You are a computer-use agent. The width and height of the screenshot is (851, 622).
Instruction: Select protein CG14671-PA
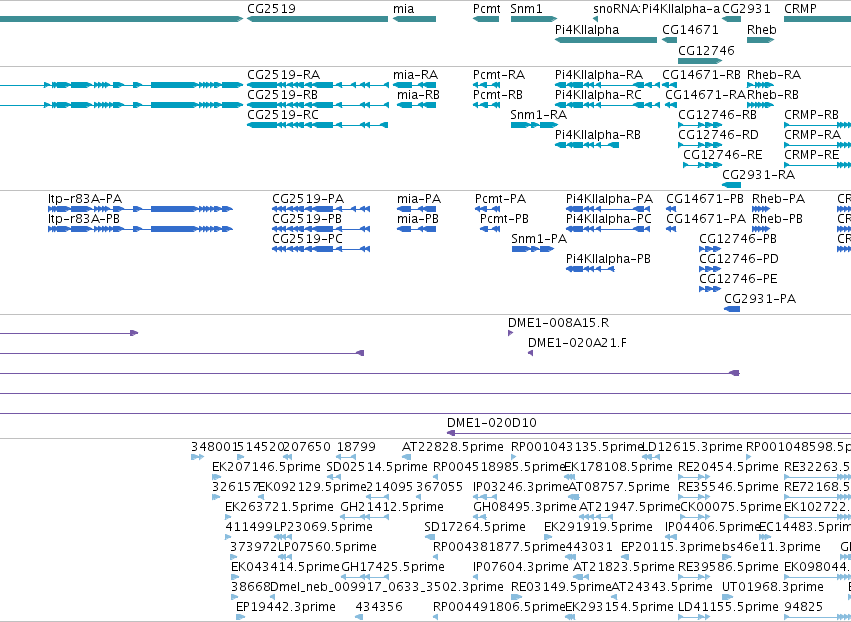pos(671,229)
